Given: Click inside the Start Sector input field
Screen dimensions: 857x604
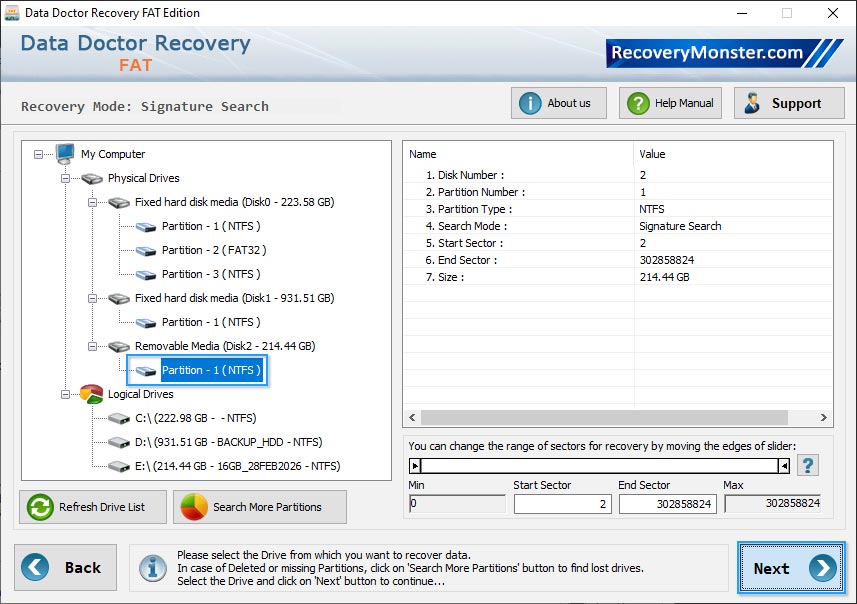Looking at the screenshot, I should (561, 505).
